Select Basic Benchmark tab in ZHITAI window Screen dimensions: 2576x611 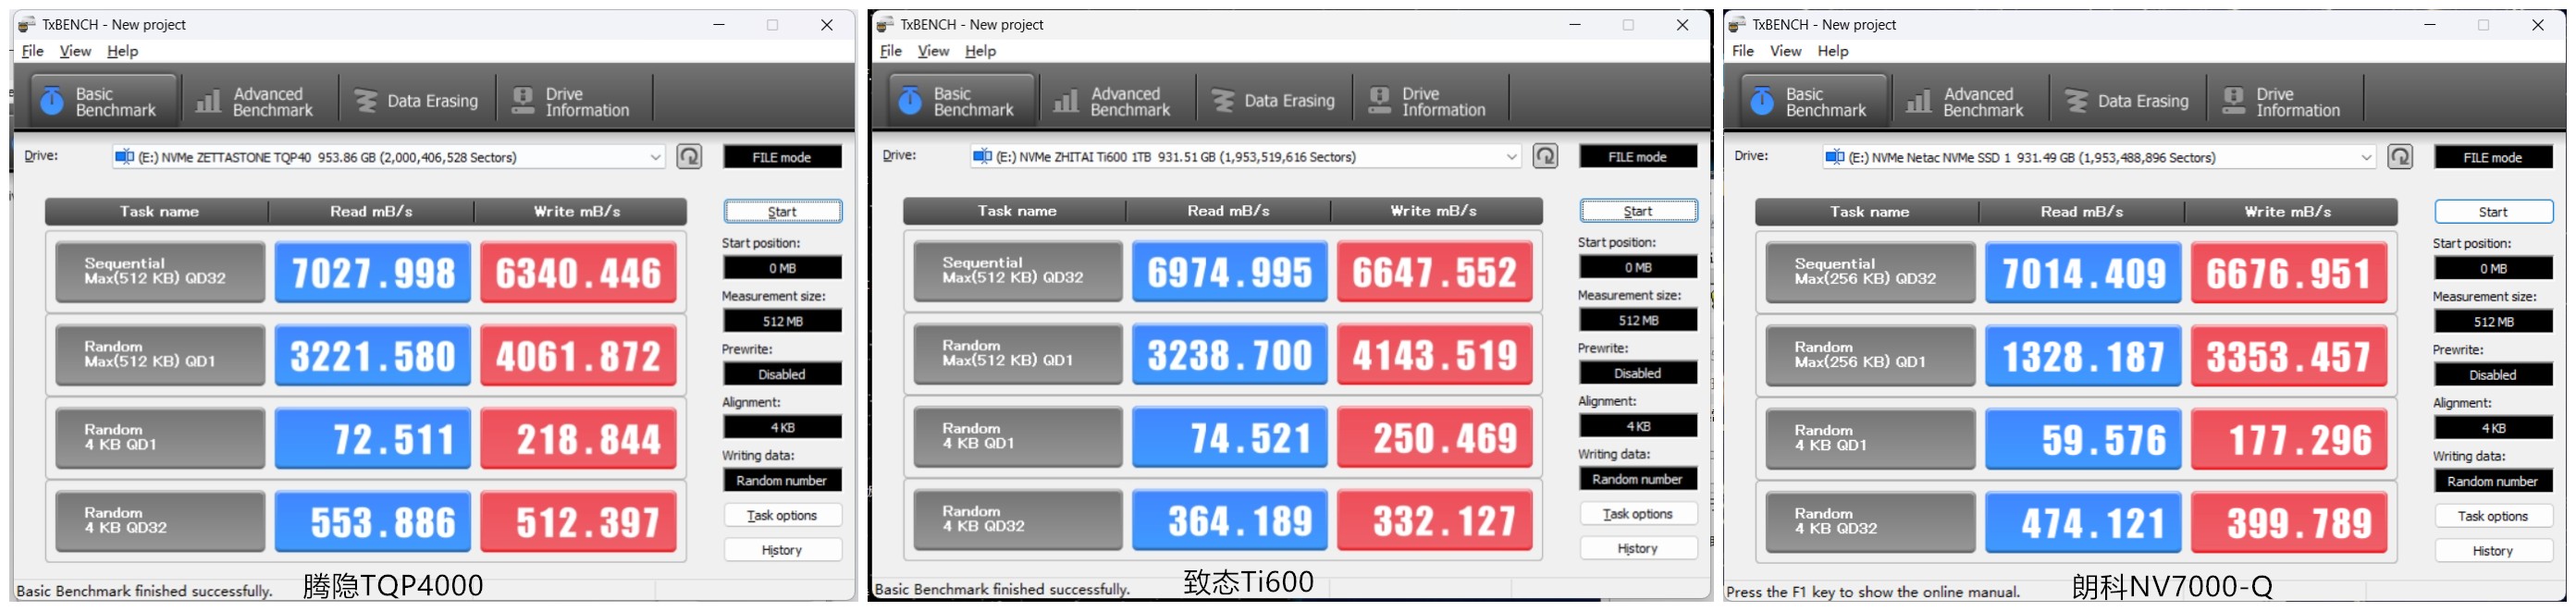960,101
